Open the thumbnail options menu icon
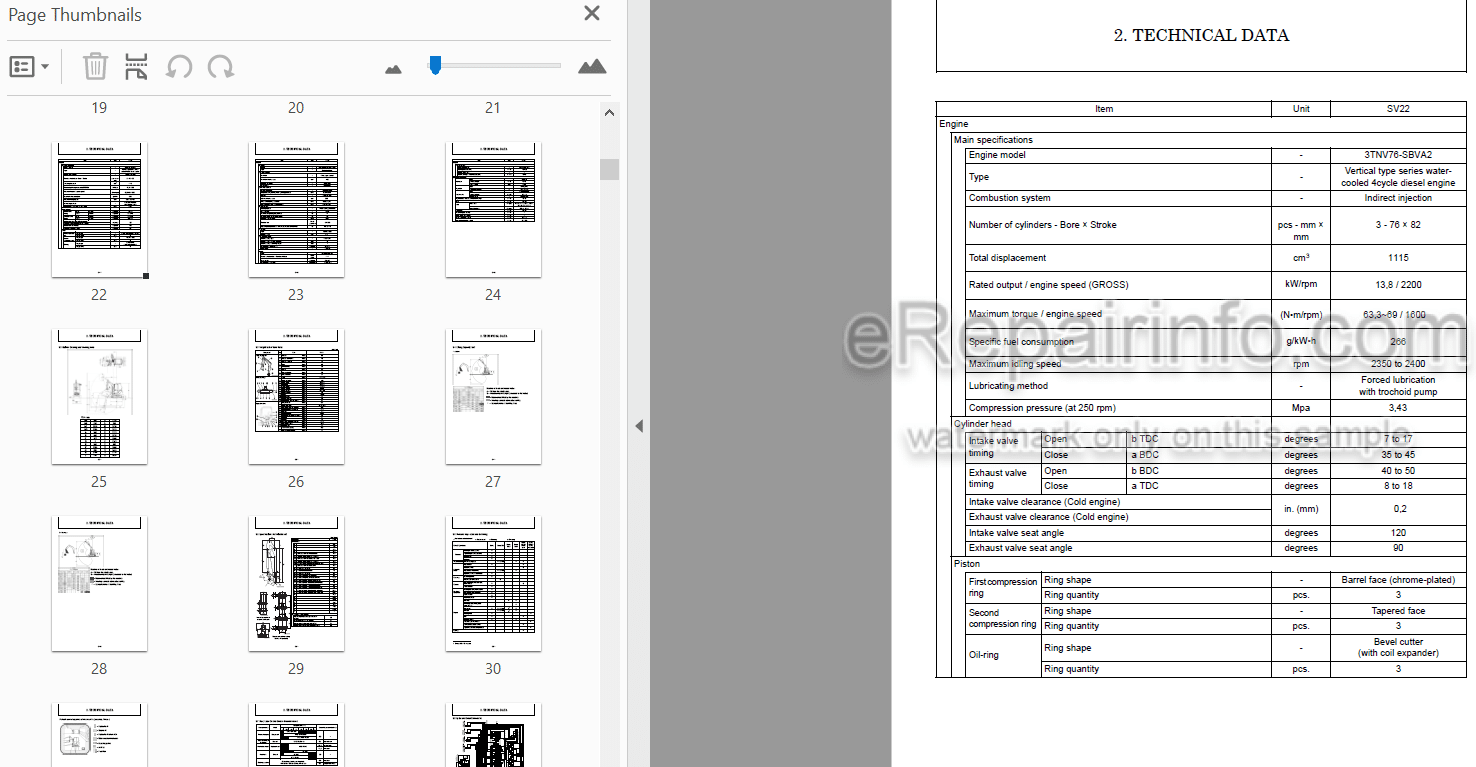Image resolution: width=1476 pixels, height=767 pixels. 29,67
